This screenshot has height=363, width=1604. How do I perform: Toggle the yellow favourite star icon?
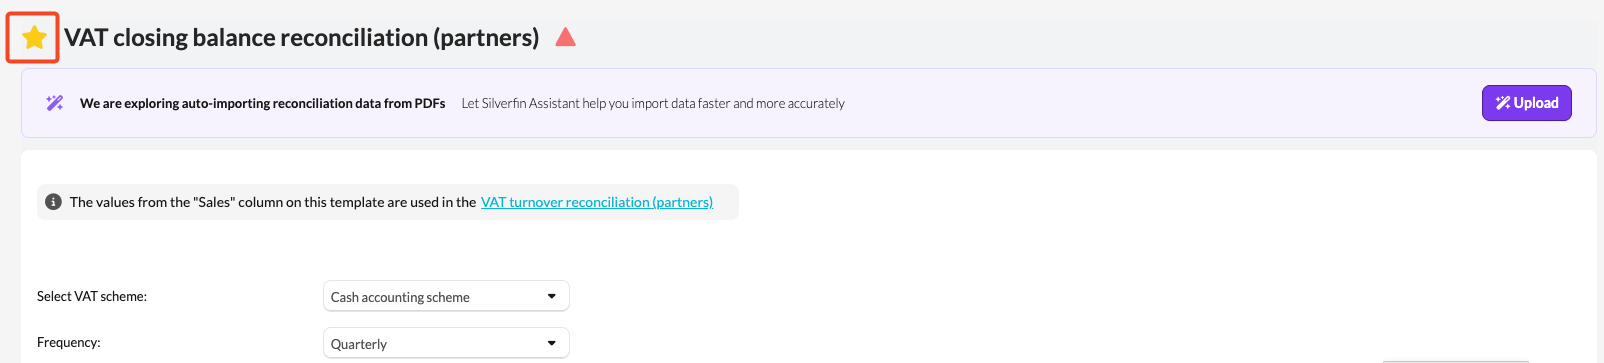pos(34,38)
